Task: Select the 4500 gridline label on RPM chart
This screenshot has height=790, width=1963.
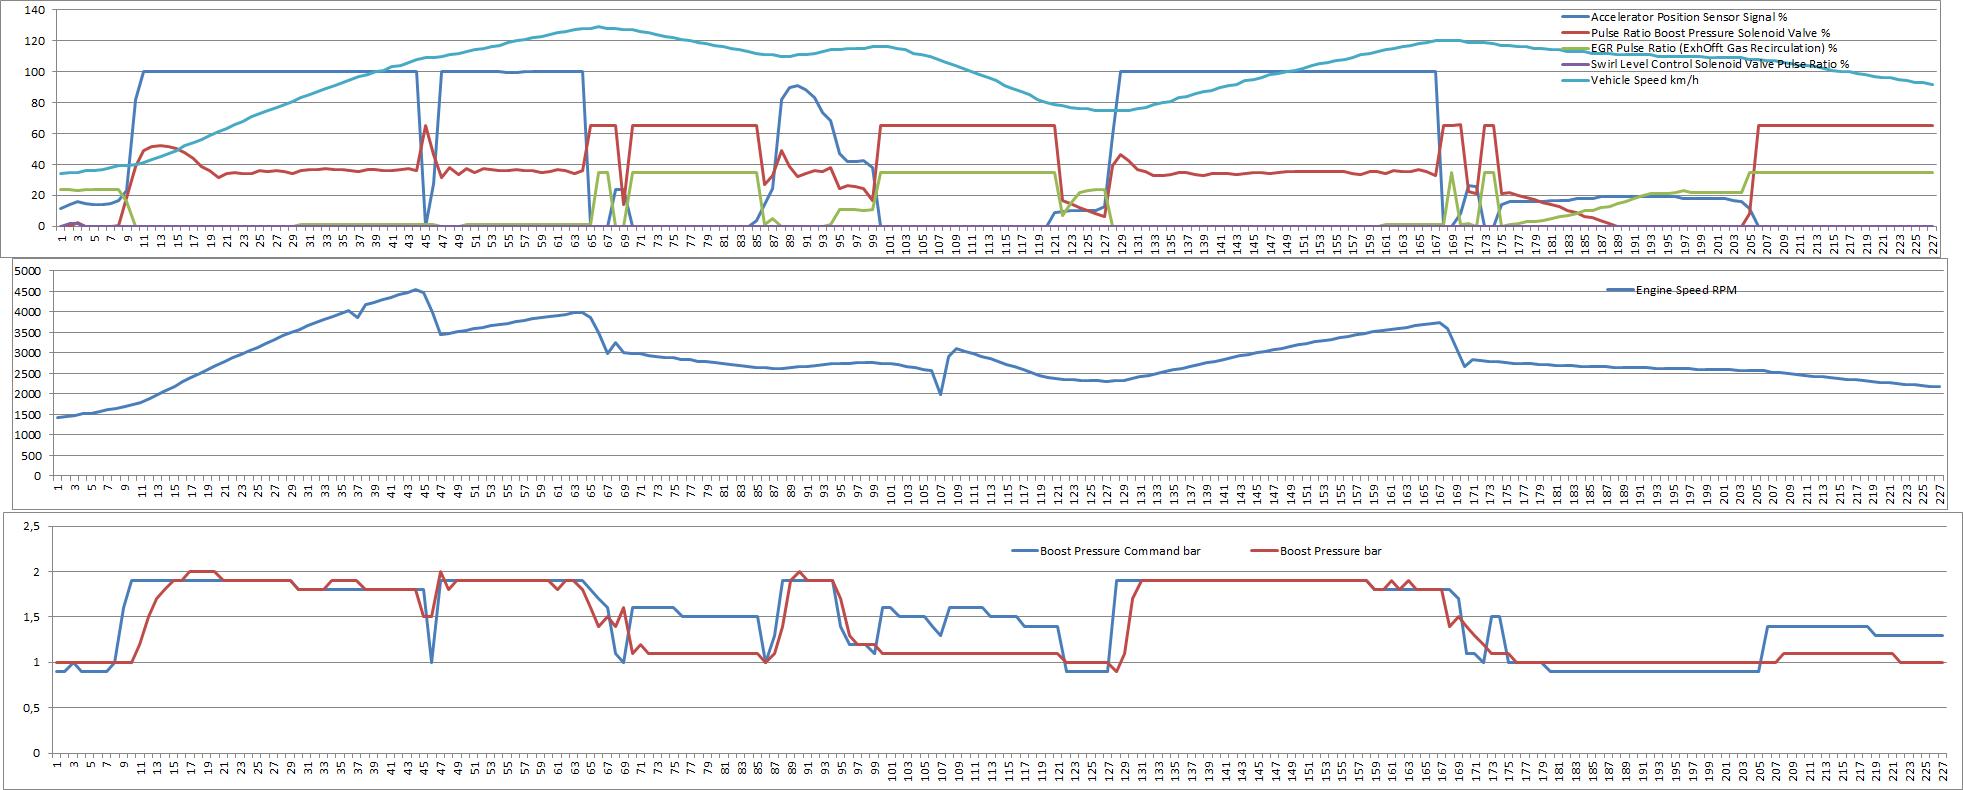Action: pyautogui.click(x=29, y=292)
